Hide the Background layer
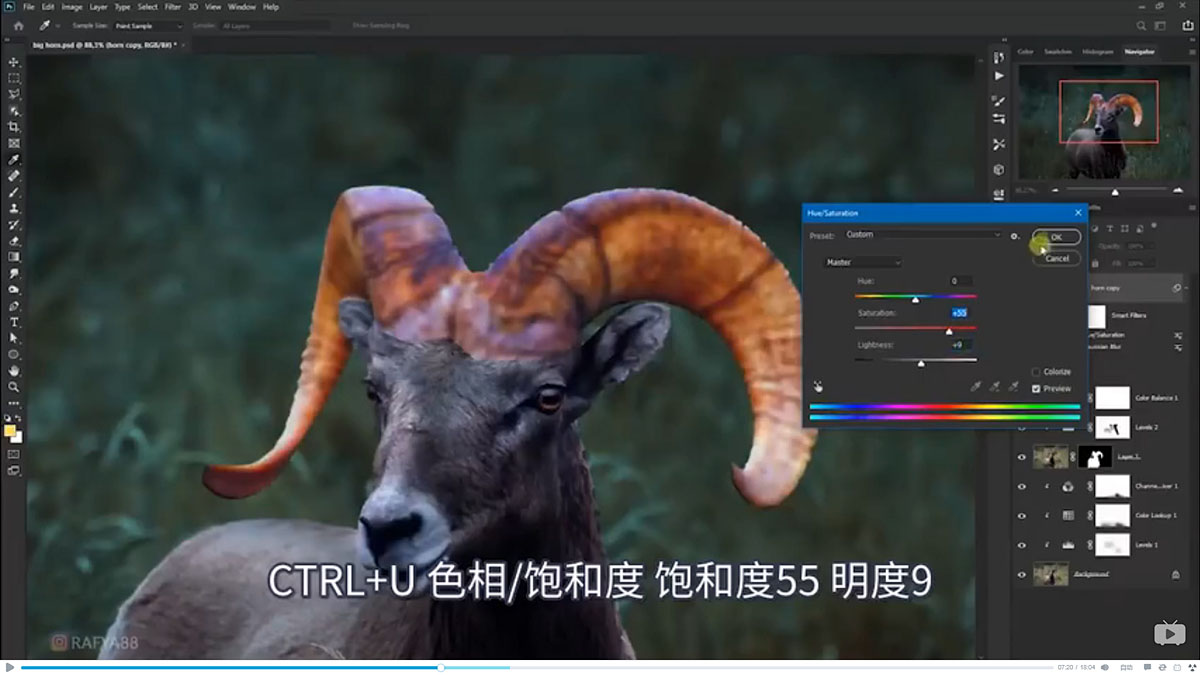 (x=1021, y=575)
